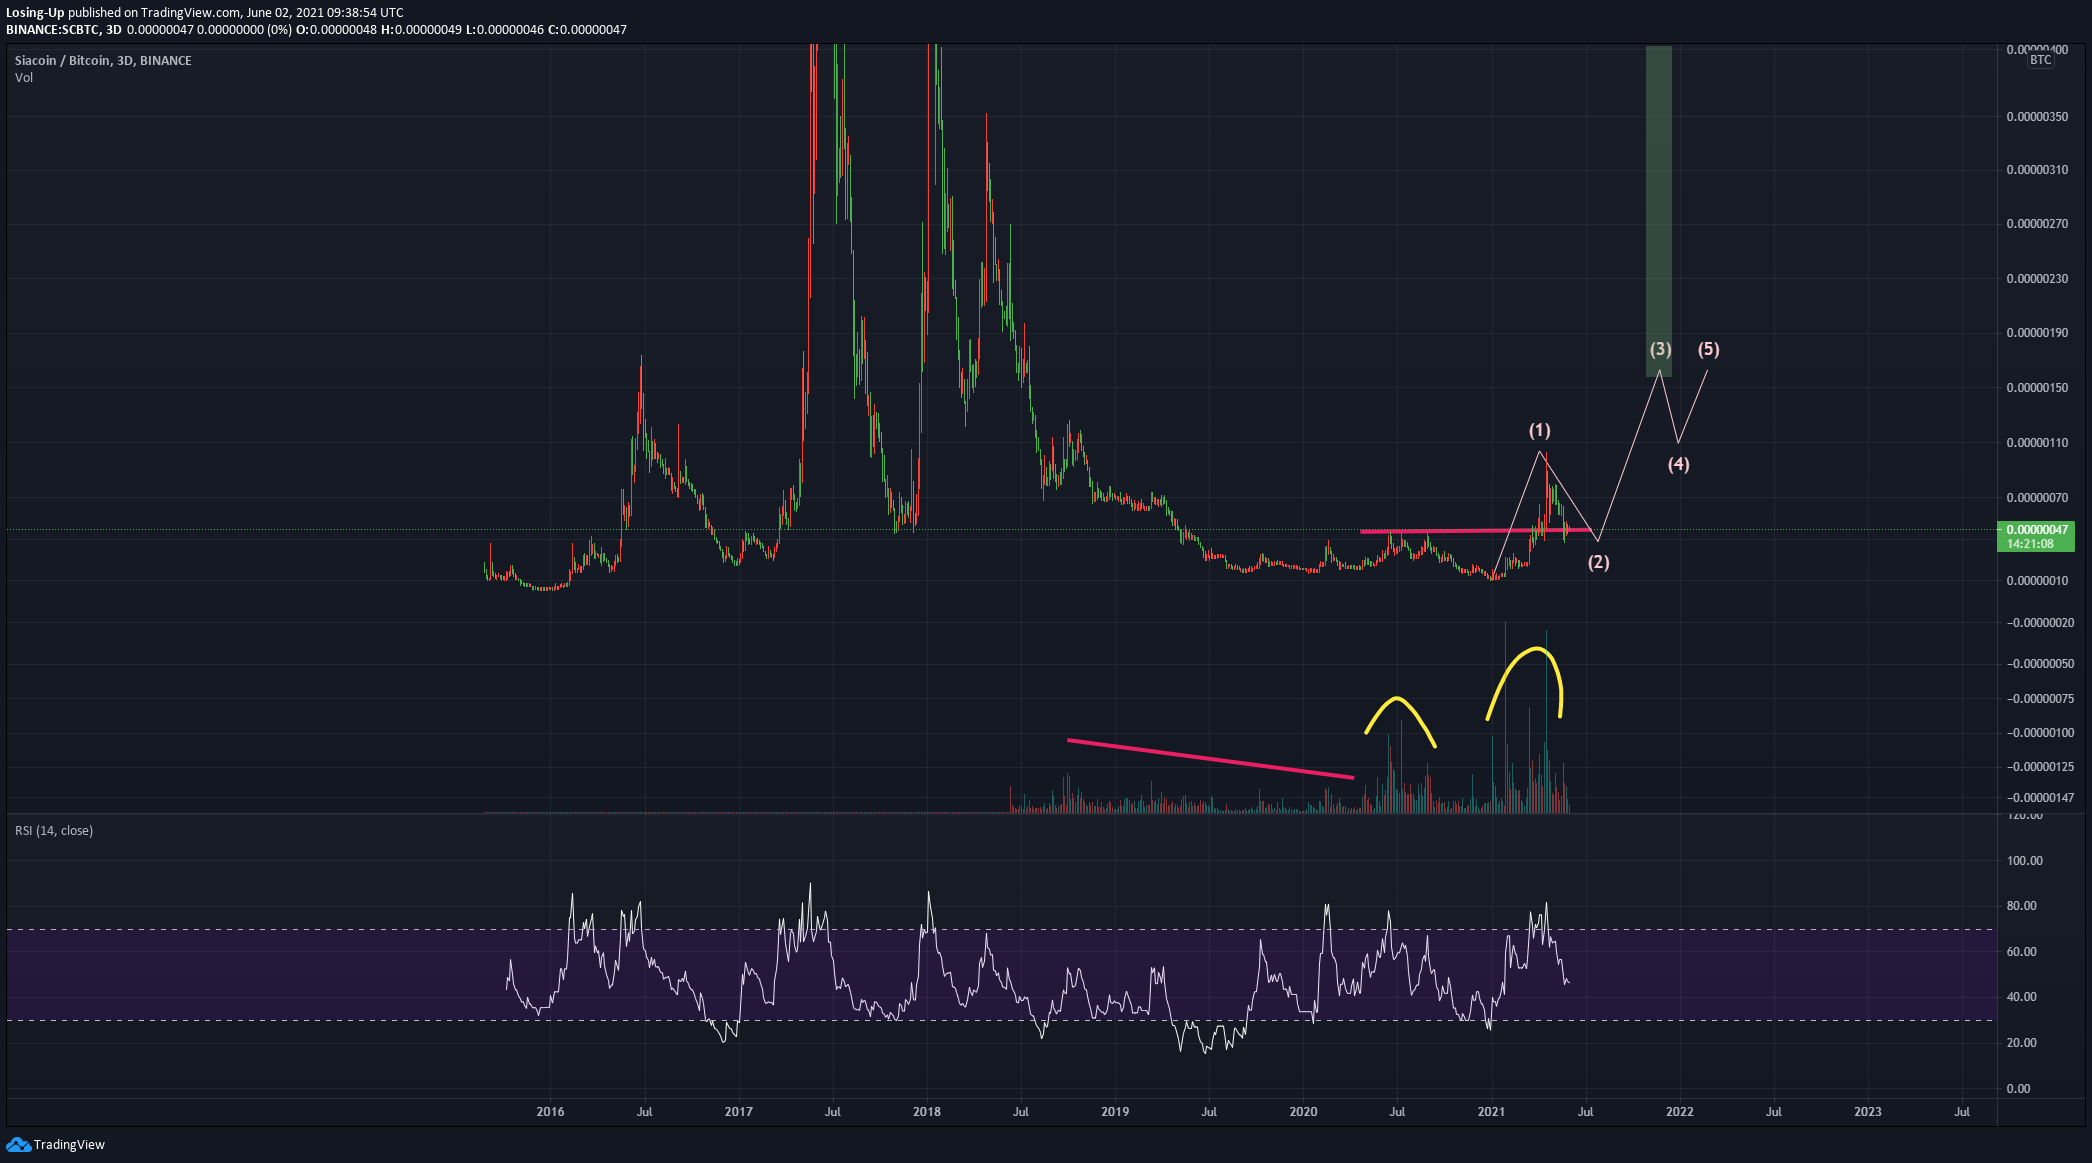Select the wave label (4)
Screen dimensions: 2092x1163
1678,464
